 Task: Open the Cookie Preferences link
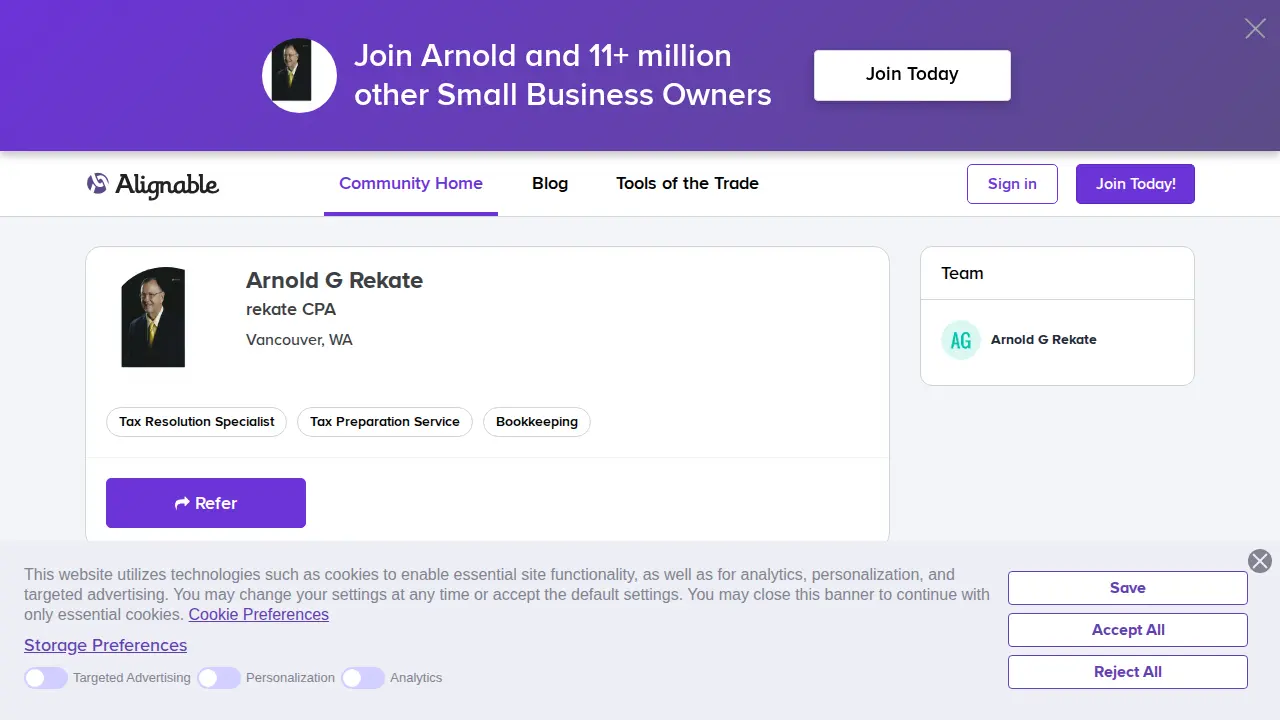point(259,615)
